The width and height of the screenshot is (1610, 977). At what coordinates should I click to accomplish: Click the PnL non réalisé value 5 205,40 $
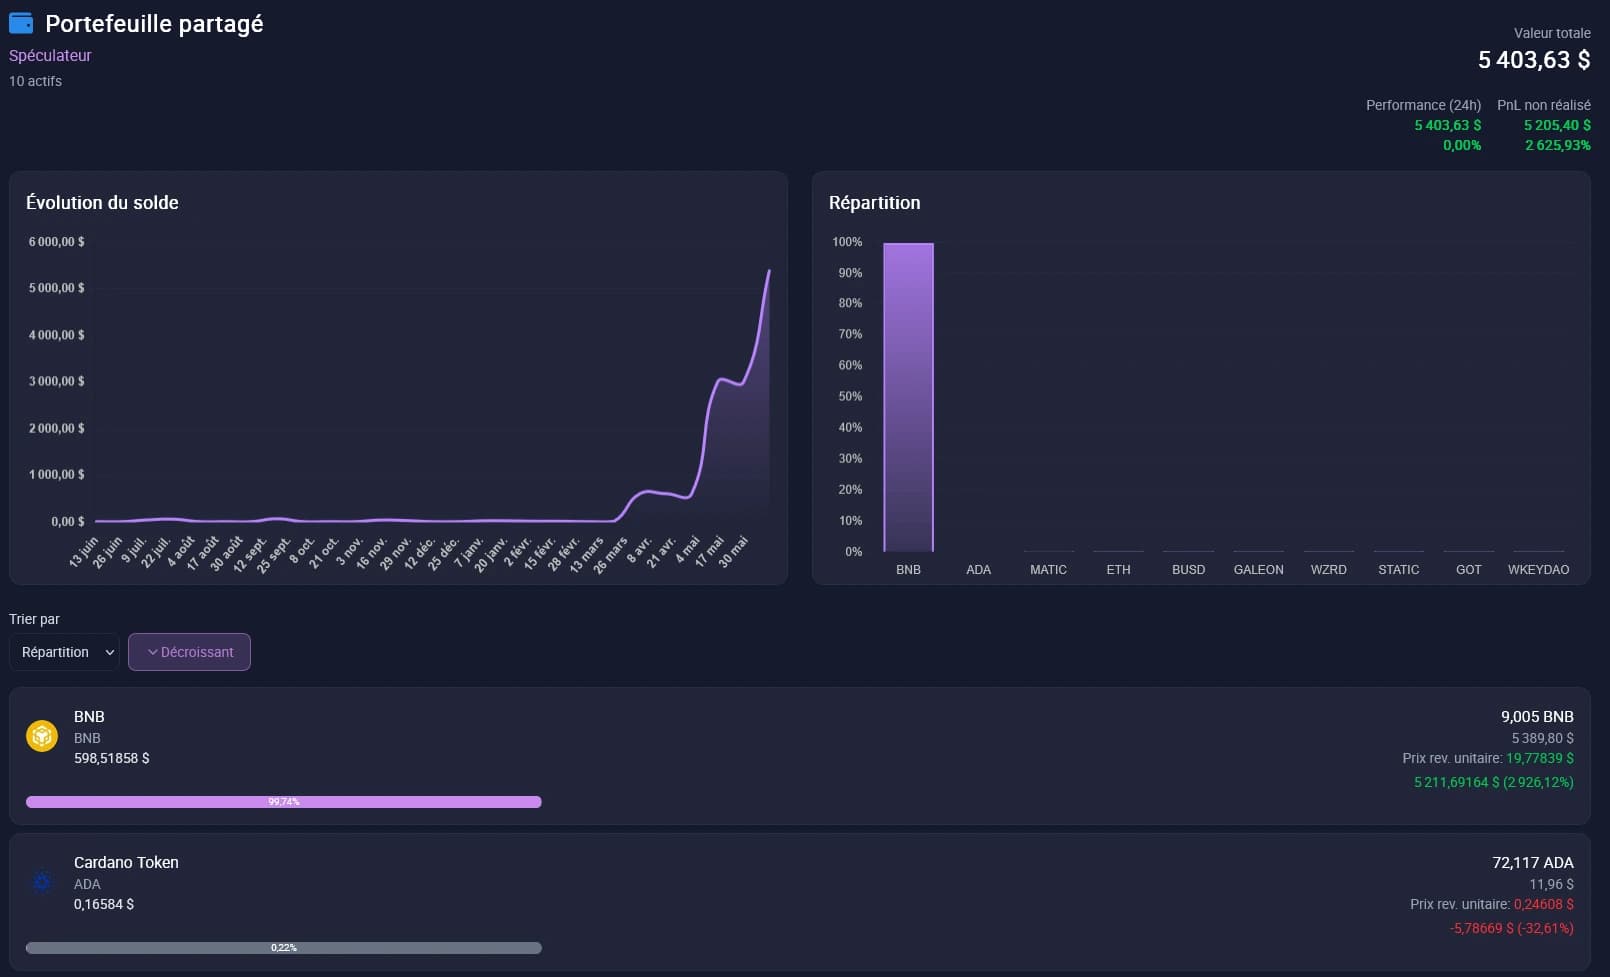coord(1557,125)
